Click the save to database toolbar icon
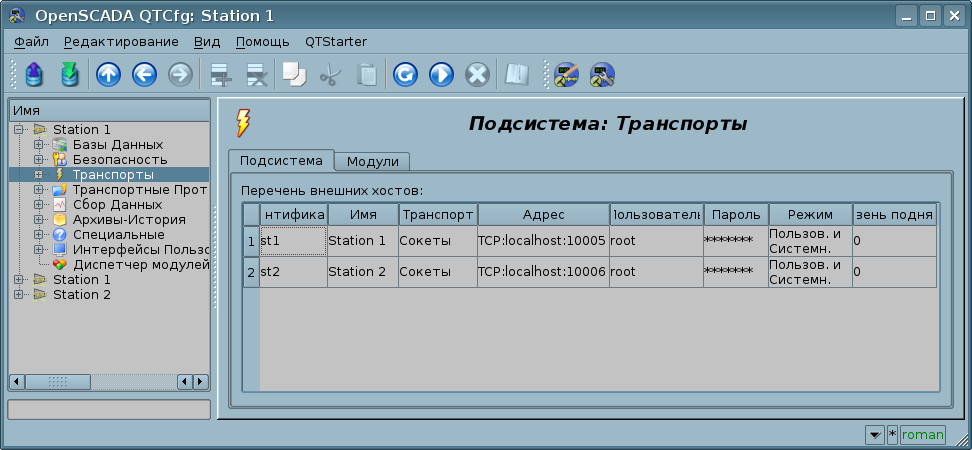This screenshot has width=972, height=450. tap(69, 75)
